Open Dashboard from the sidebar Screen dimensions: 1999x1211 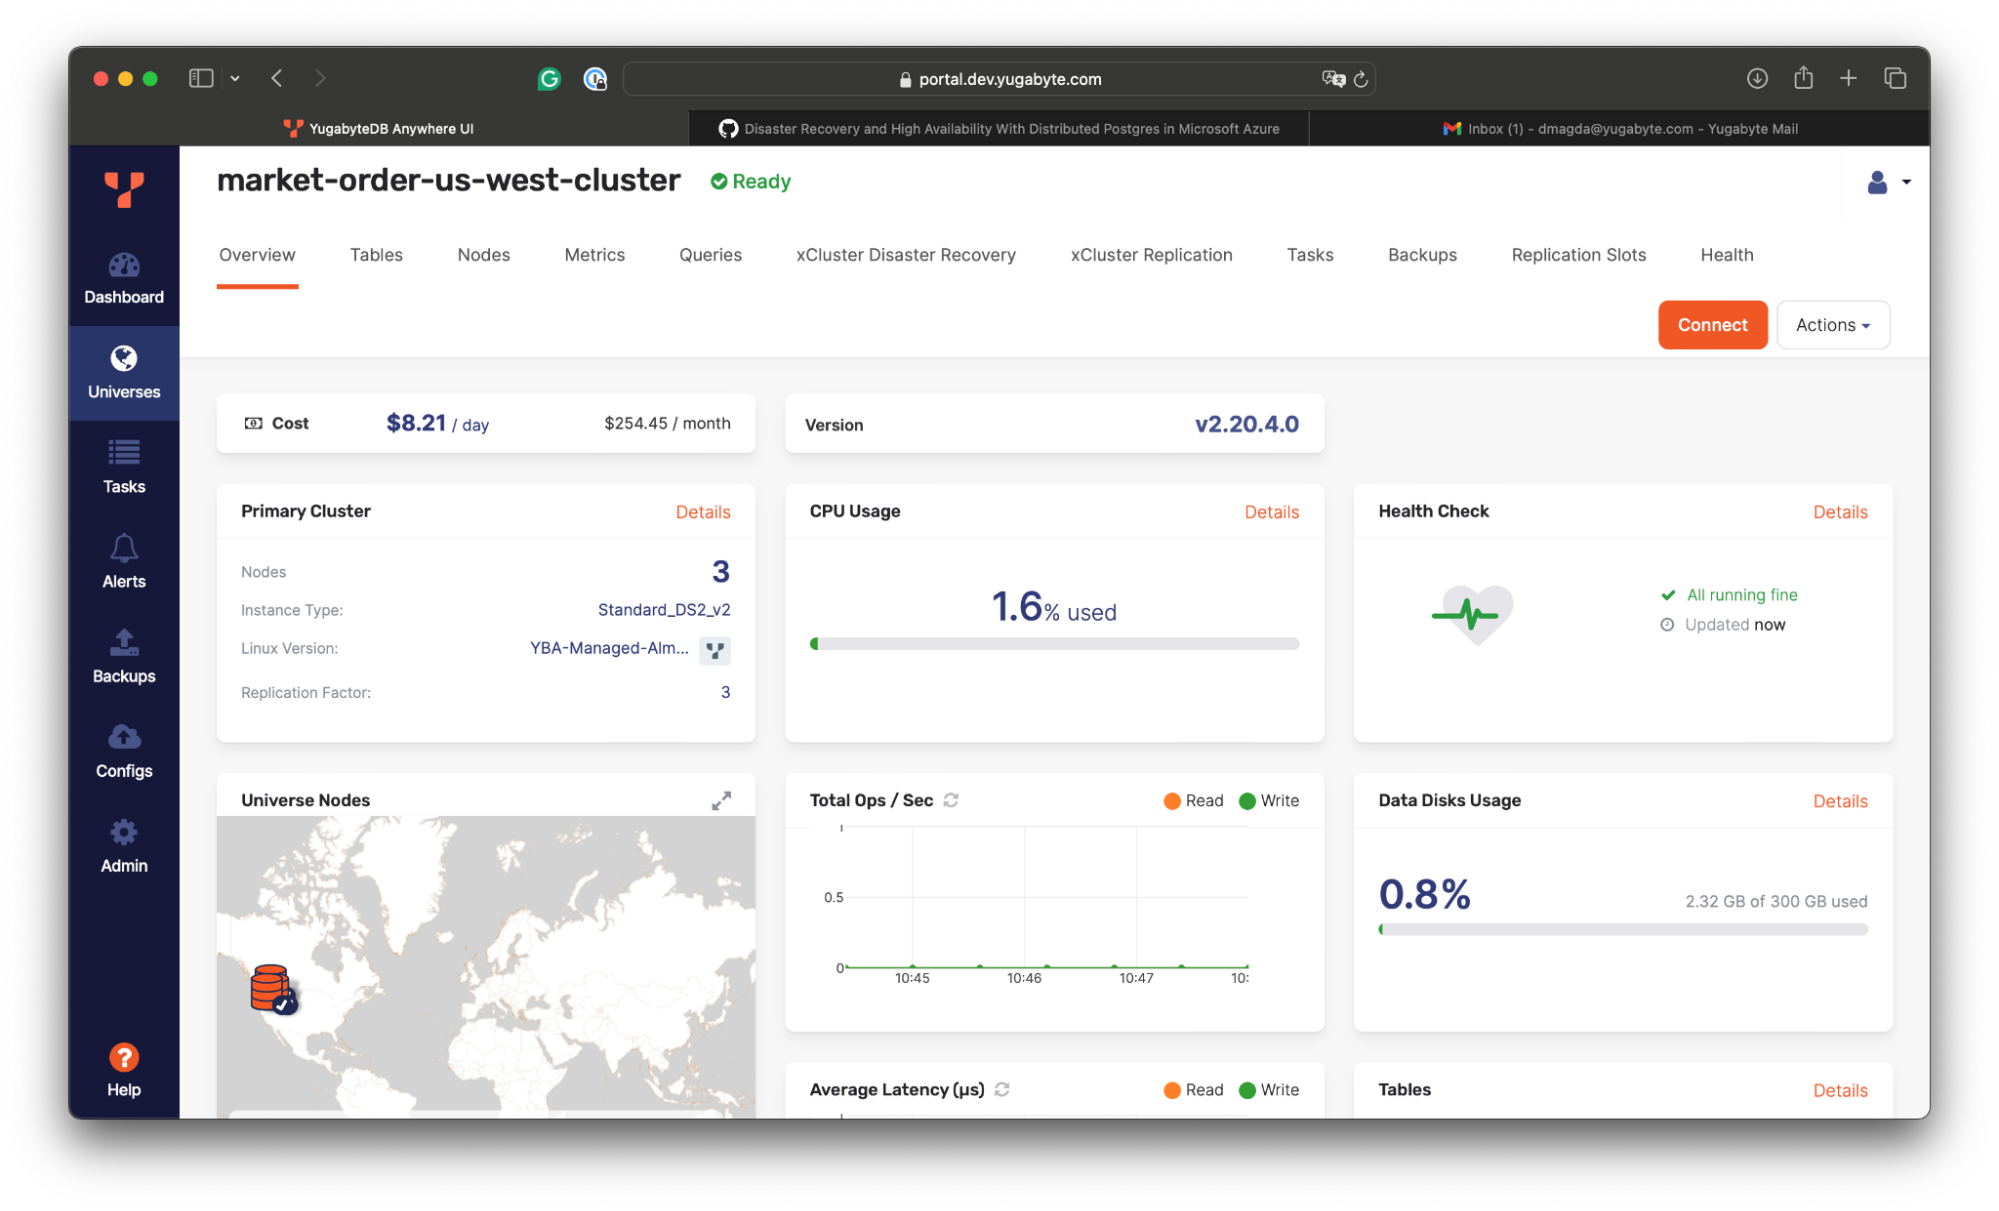click(124, 278)
